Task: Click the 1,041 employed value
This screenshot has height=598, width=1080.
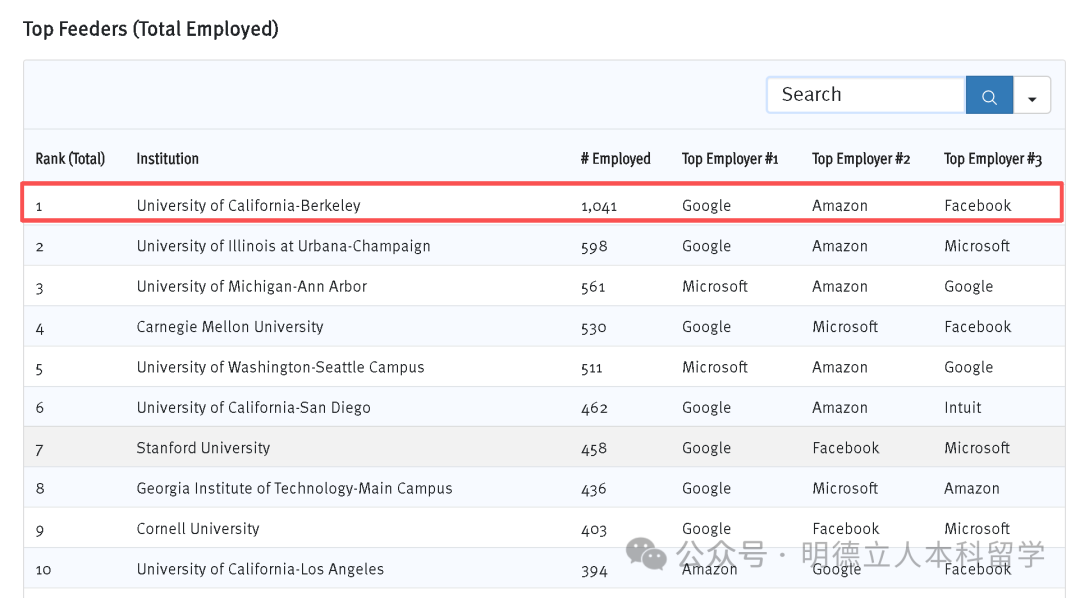Action: (599, 206)
